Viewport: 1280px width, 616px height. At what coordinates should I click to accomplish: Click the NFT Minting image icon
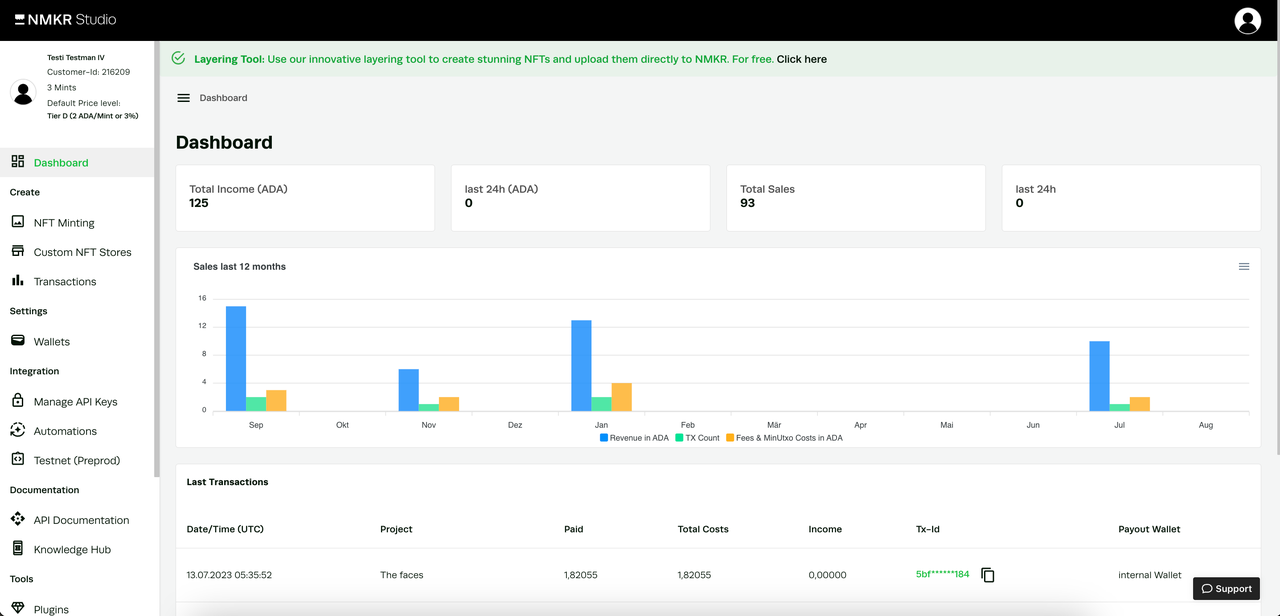click(x=17, y=222)
